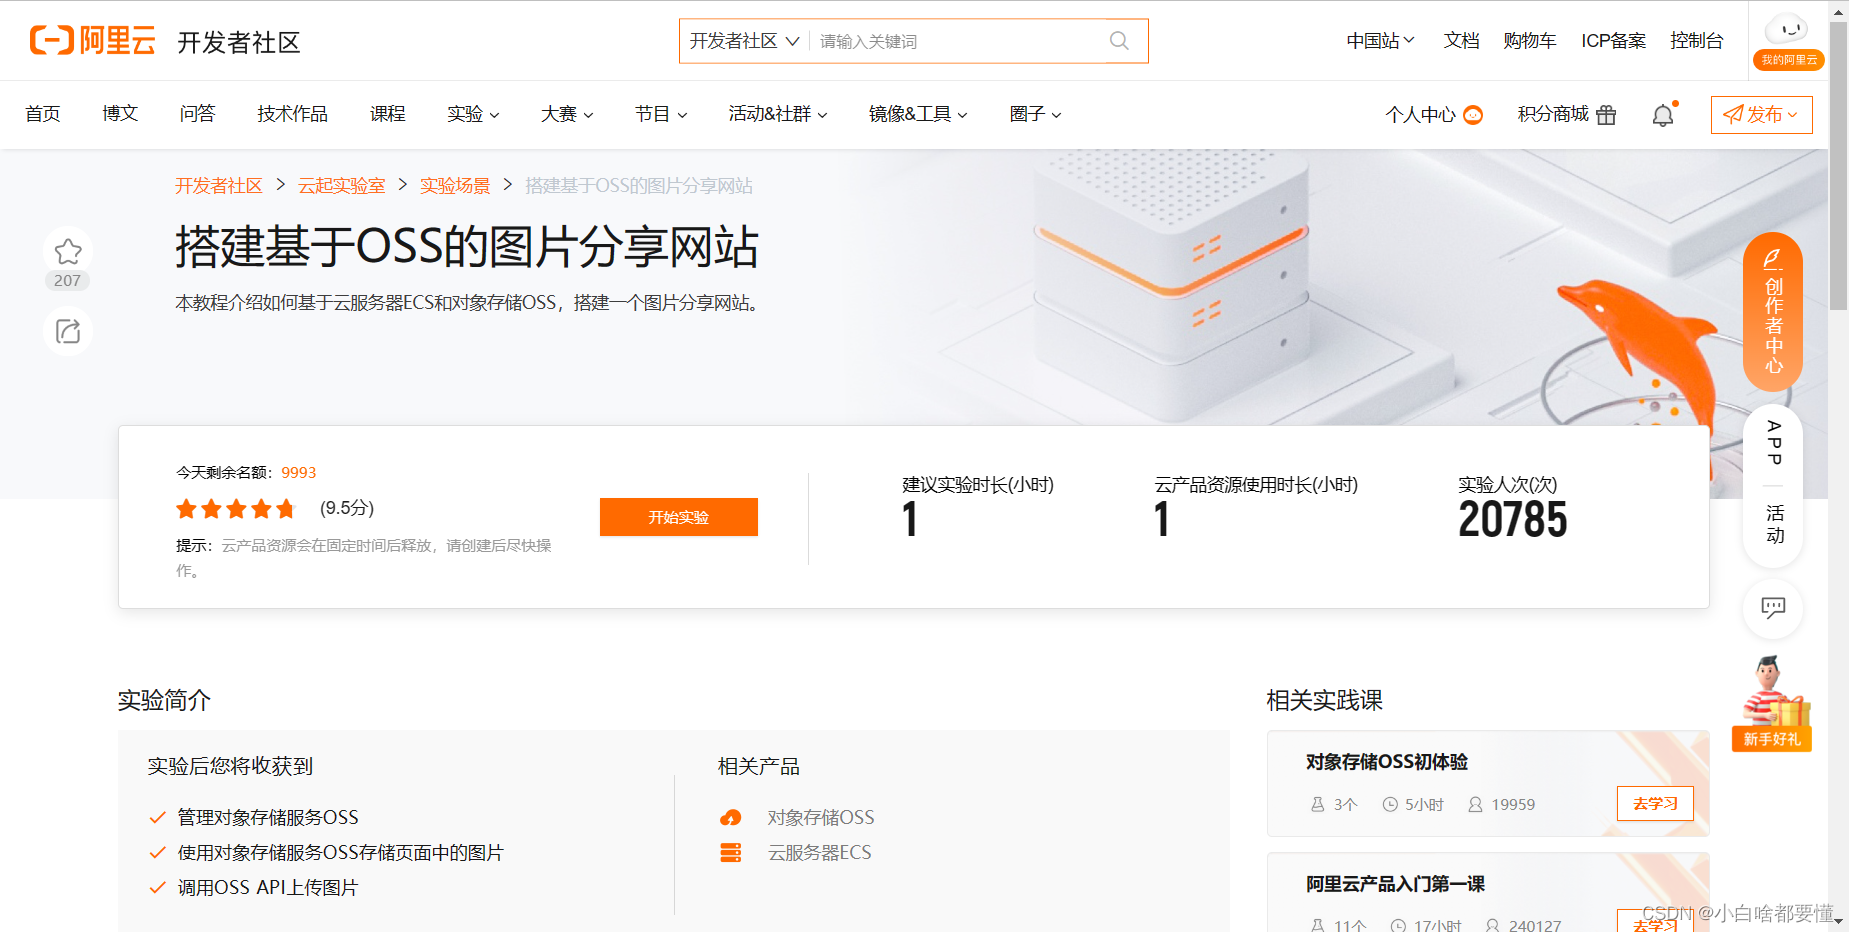Open the 博文 nav item

pos(120,114)
